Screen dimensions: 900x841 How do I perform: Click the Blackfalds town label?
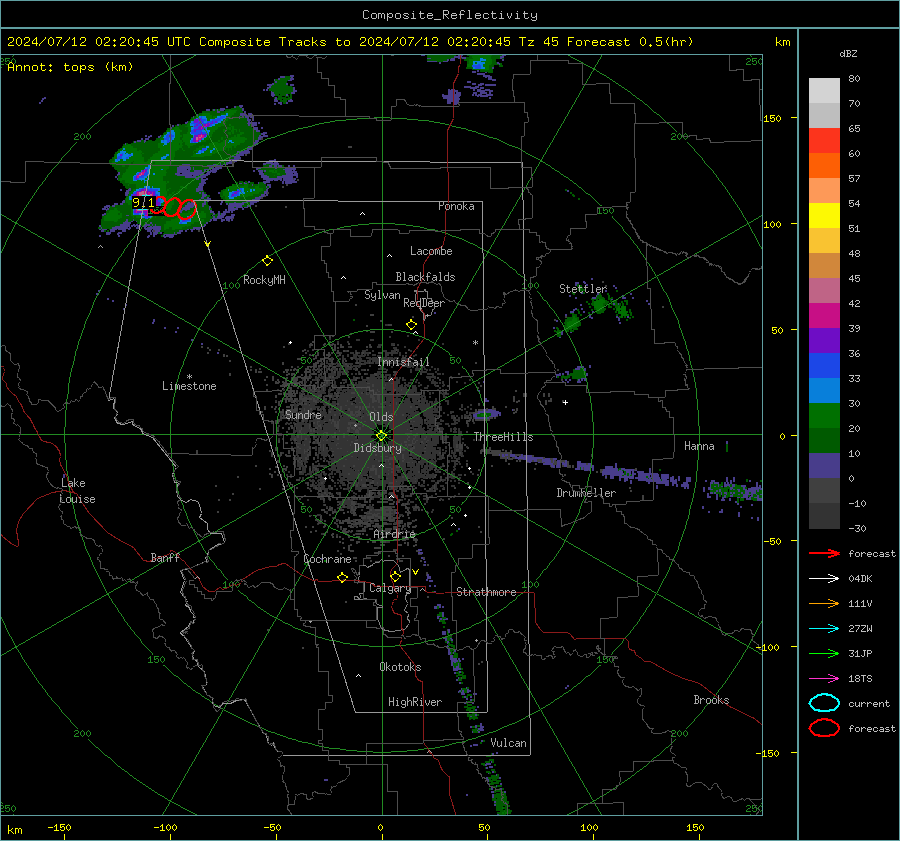[425, 277]
